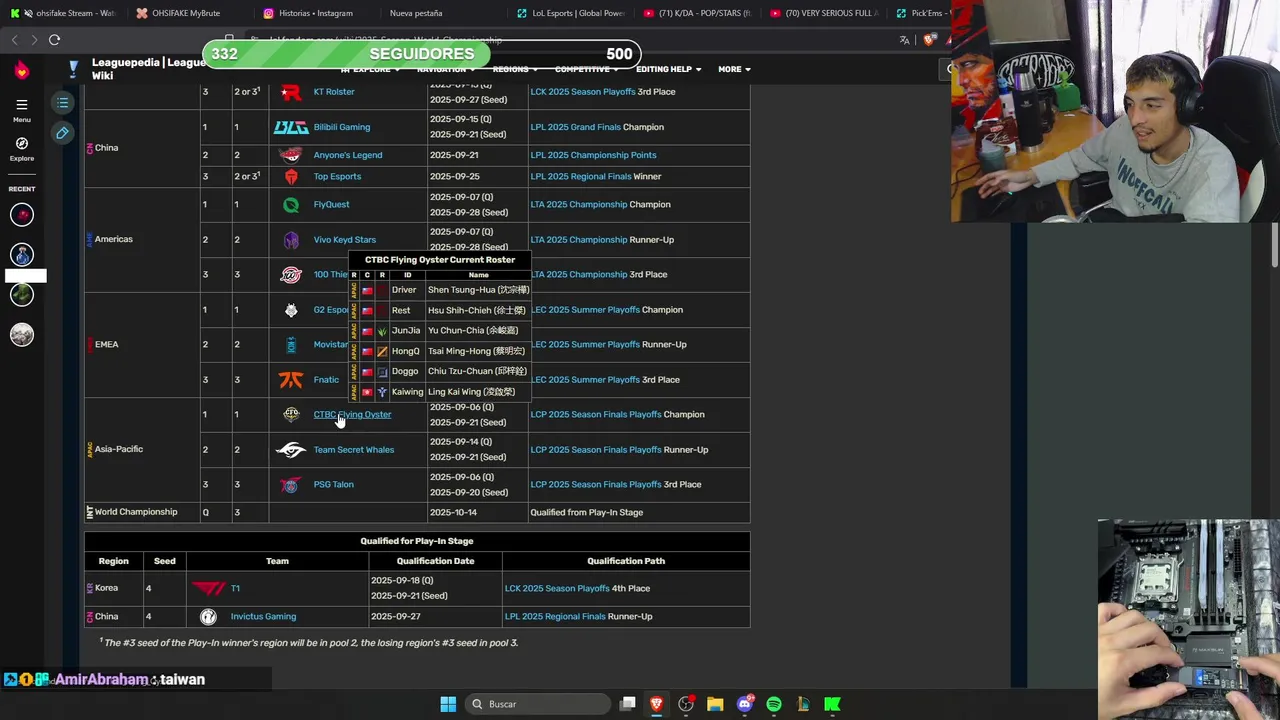Click the Anyone's Legend team logo
This screenshot has width=1280, height=720.
(291, 155)
